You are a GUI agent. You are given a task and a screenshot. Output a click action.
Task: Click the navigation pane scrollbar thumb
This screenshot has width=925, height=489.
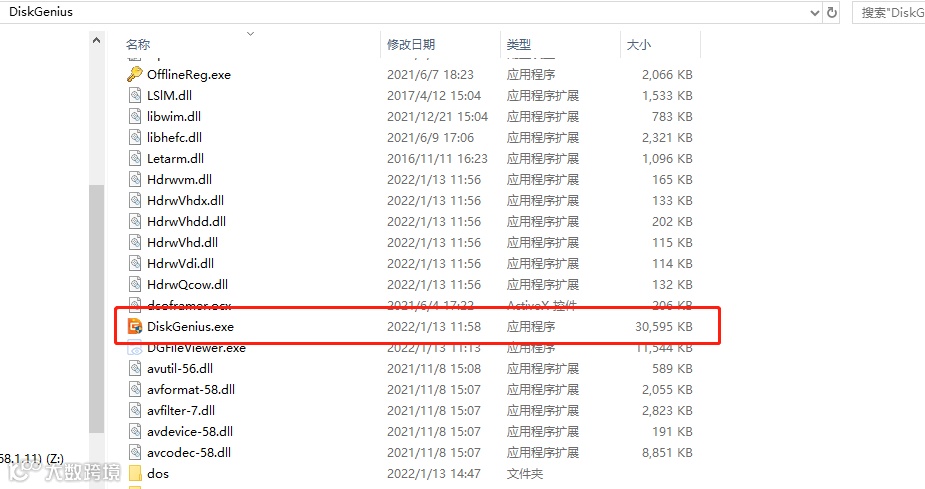point(96,309)
